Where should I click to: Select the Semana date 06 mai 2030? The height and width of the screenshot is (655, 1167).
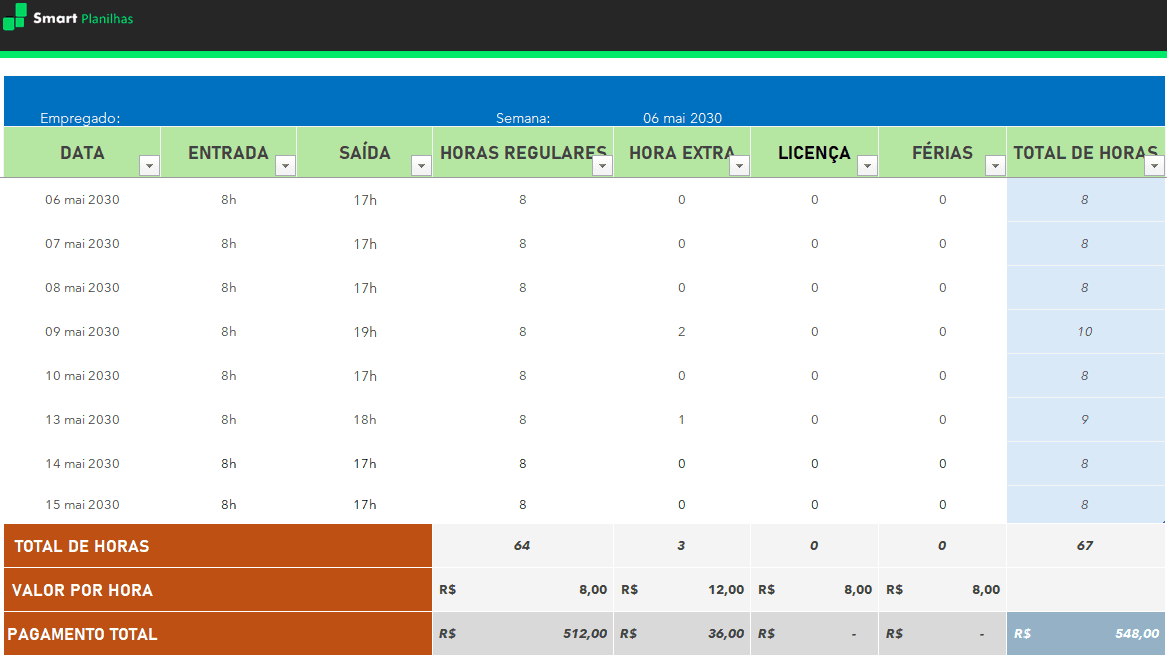pyautogui.click(x=682, y=118)
